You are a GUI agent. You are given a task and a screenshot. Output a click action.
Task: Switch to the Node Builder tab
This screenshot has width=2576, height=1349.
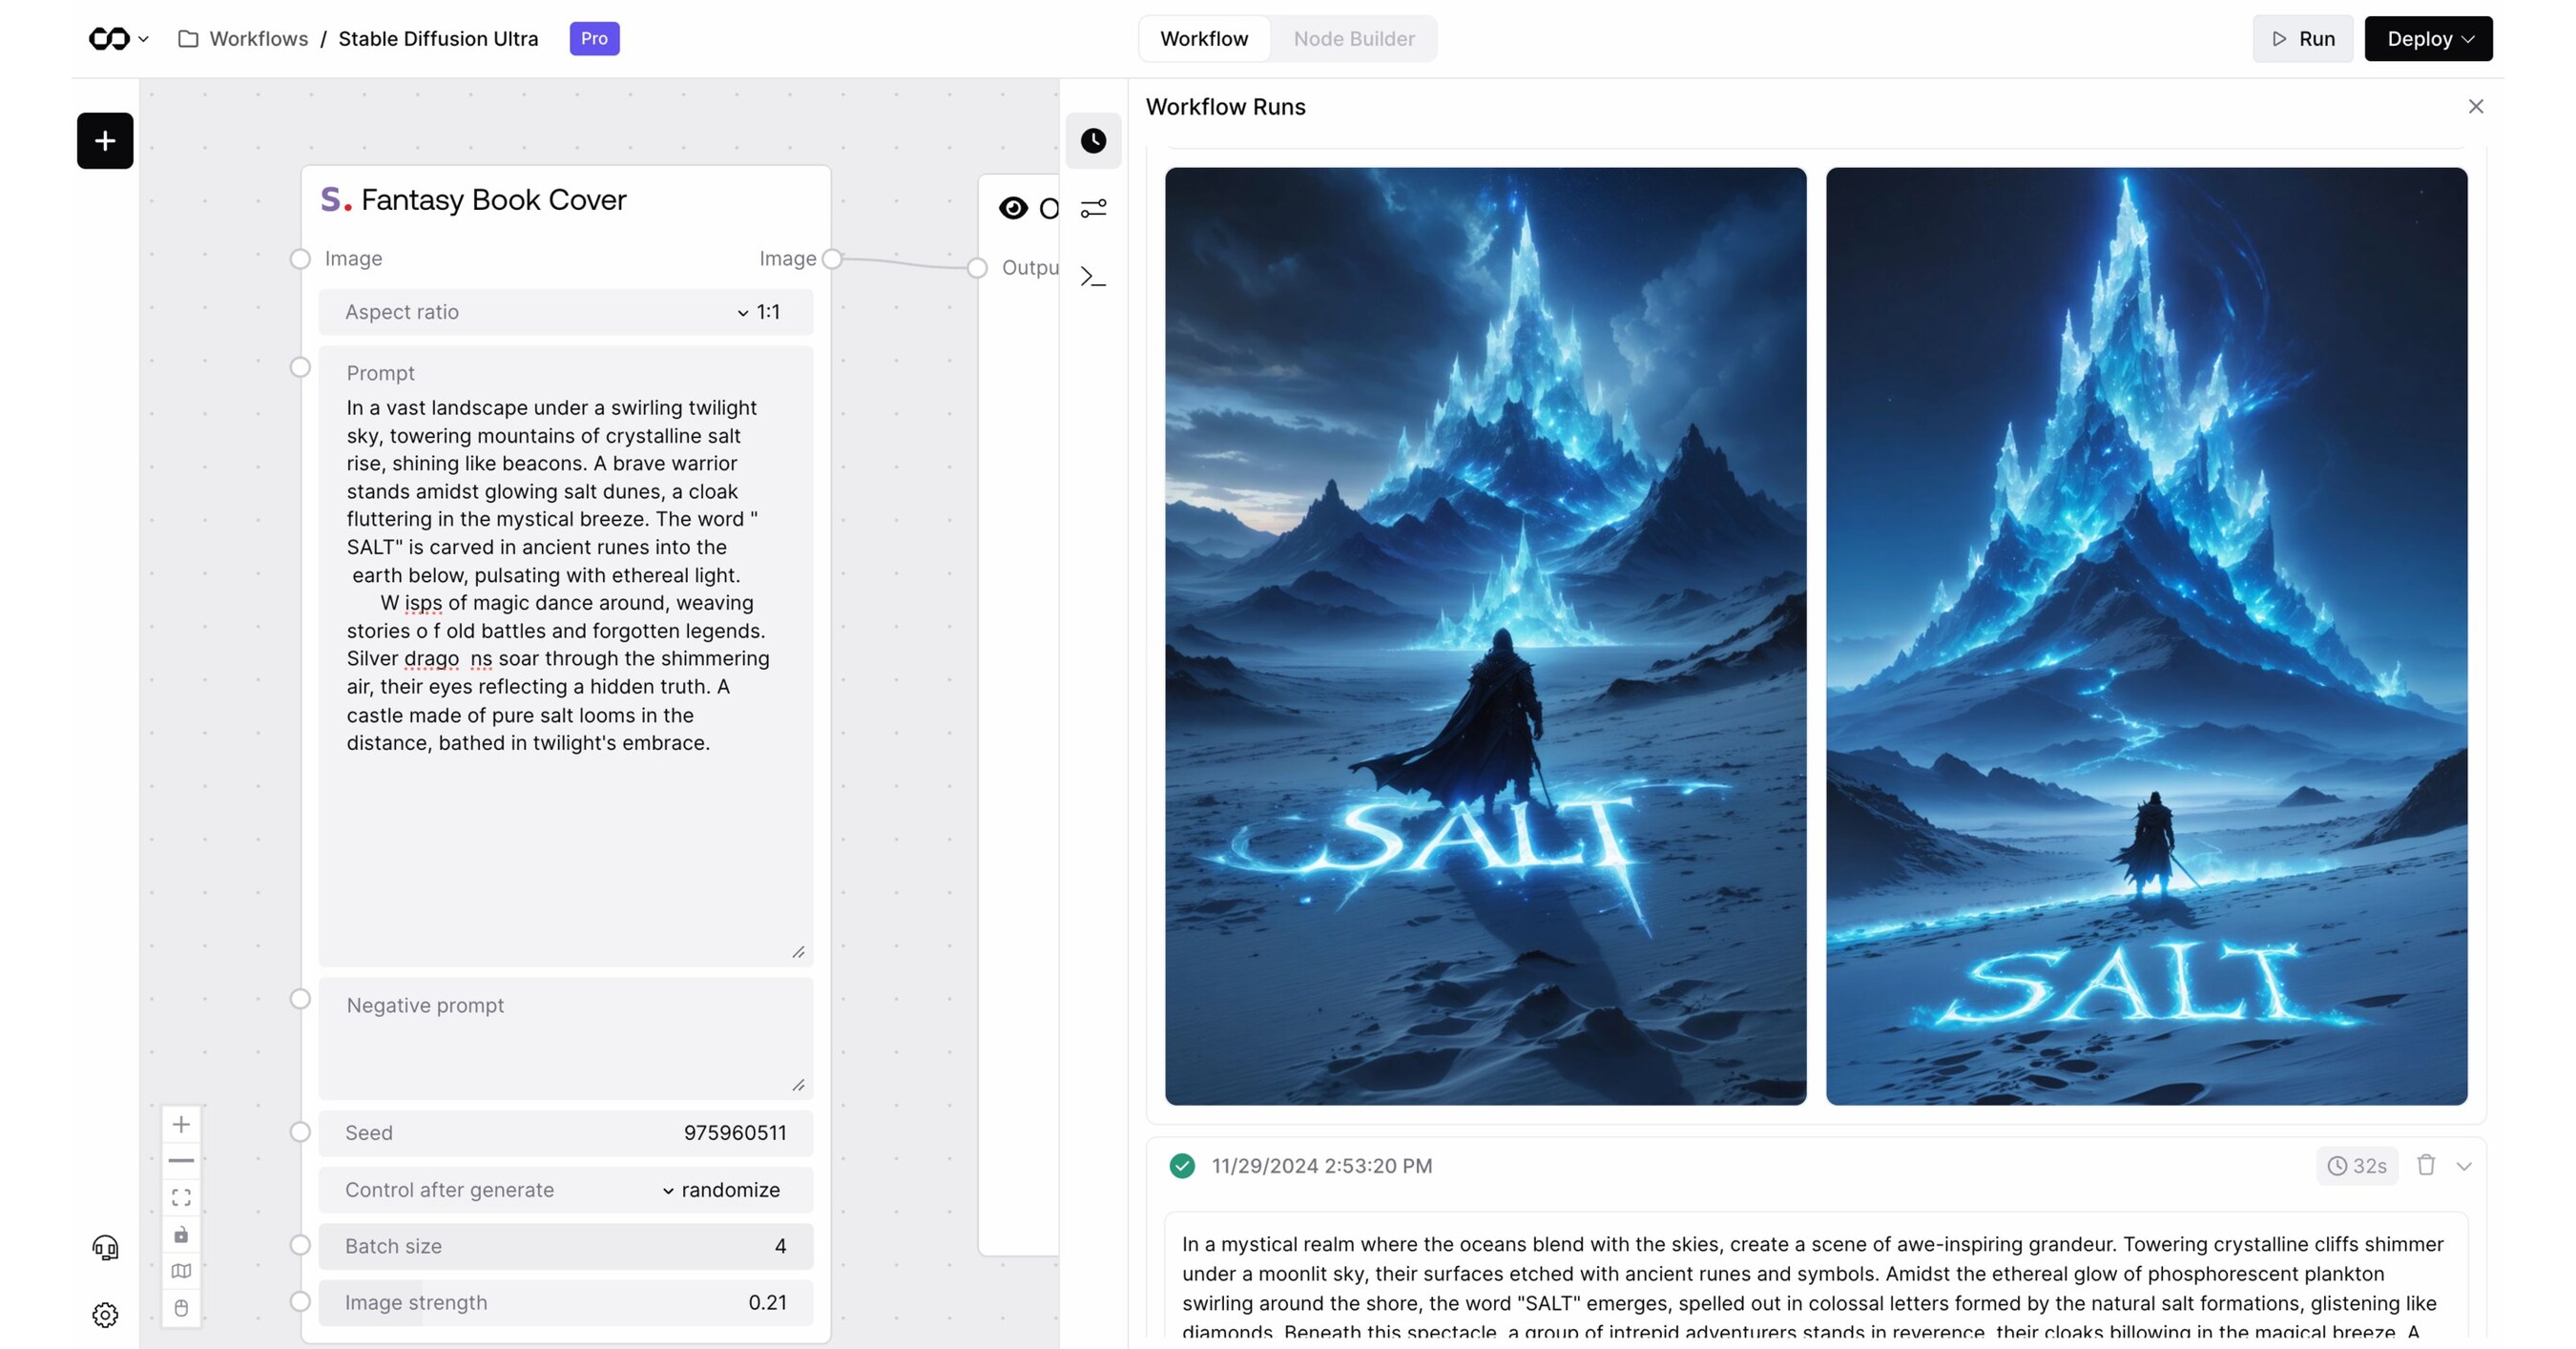pyautogui.click(x=1354, y=38)
